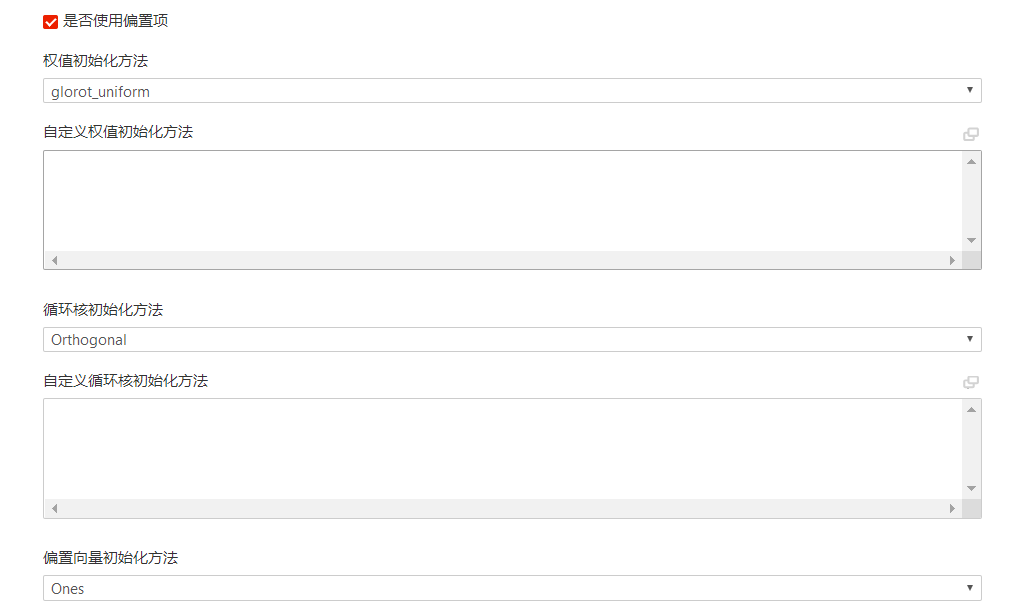Click the up arrow of the 自定义循环核初始化方法 text area scrollbar
This screenshot has height=607, width=1027.
coord(971,410)
